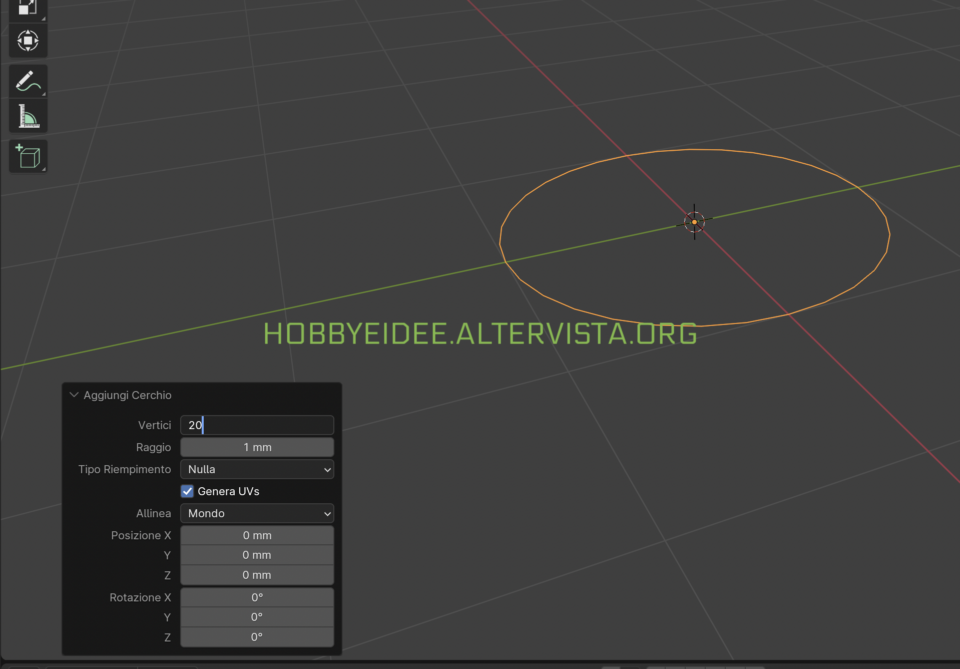Click the Posizione X value field
The width and height of the screenshot is (960, 669).
tap(257, 535)
